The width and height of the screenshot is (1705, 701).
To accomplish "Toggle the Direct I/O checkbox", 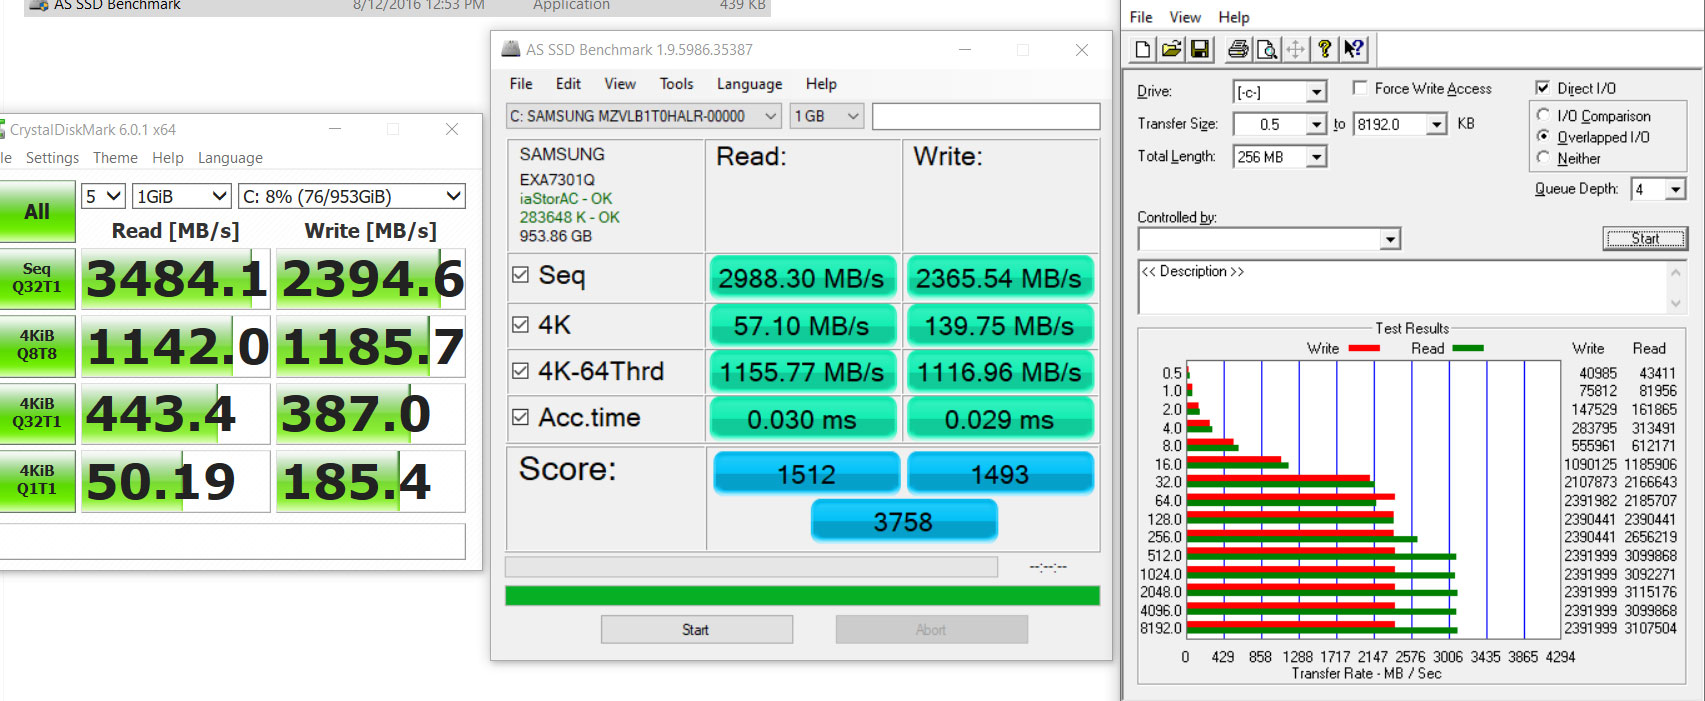I will point(1542,88).
